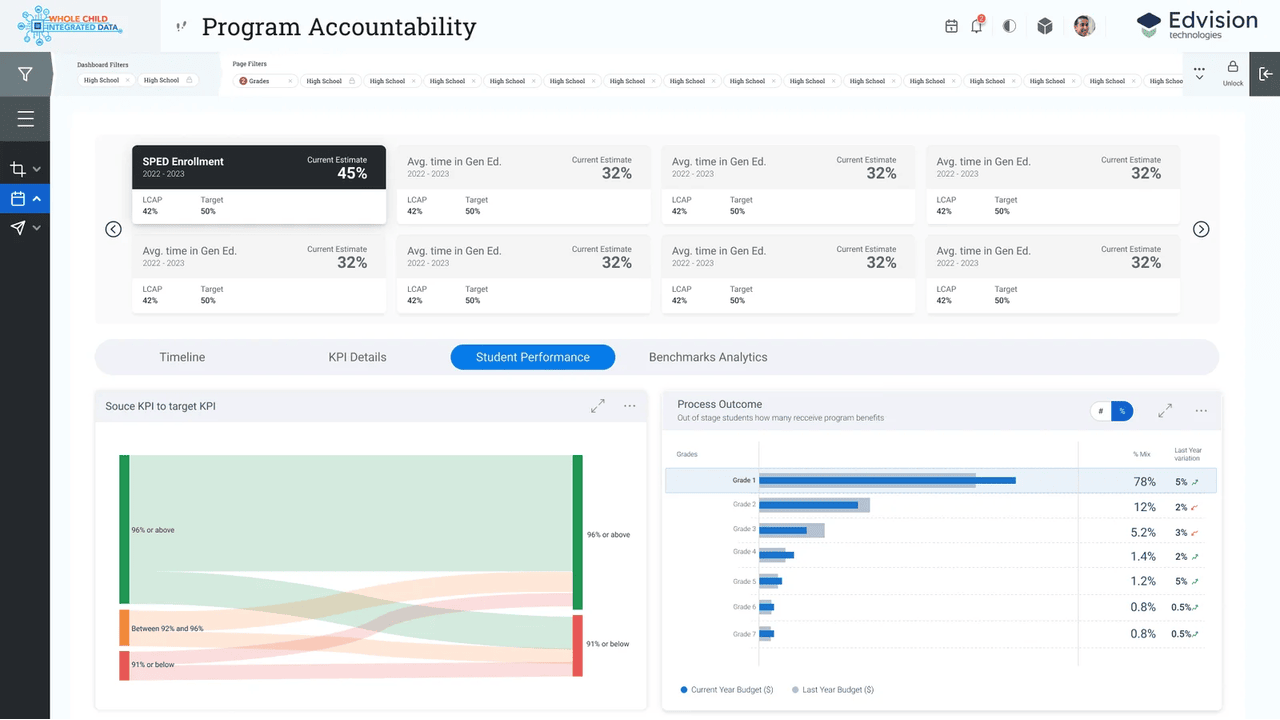Select the Grade 6 row label

[x=744, y=607]
